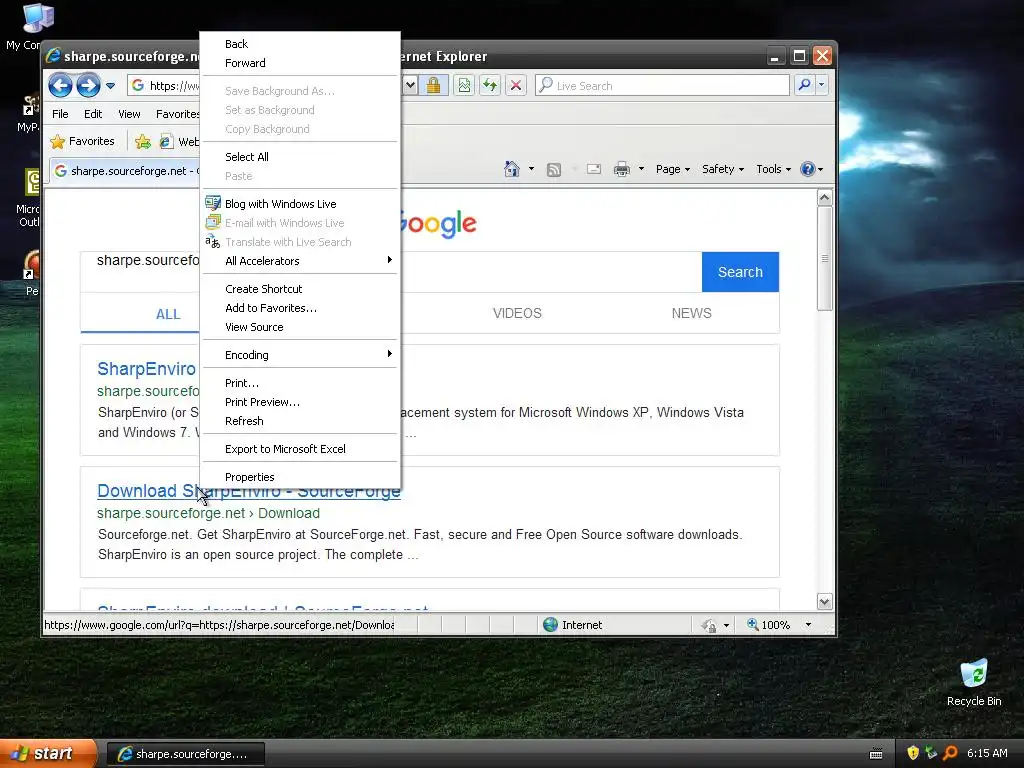Image resolution: width=1024 pixels, height=768 pixels.
Task: Click into the Live Search box
Action: [x=662, y=86]
